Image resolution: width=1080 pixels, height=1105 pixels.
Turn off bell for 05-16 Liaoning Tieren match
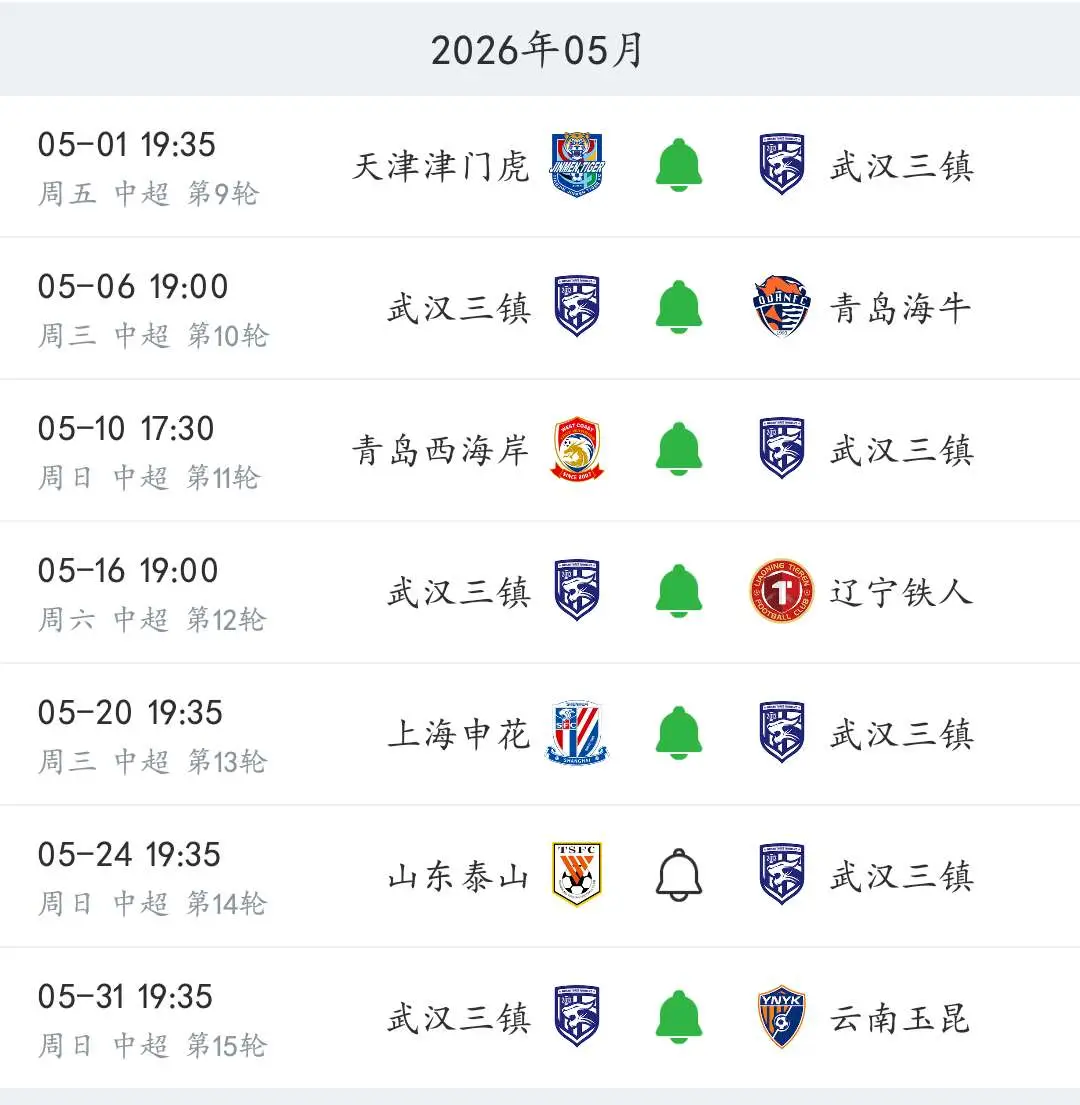click(678, 591)
